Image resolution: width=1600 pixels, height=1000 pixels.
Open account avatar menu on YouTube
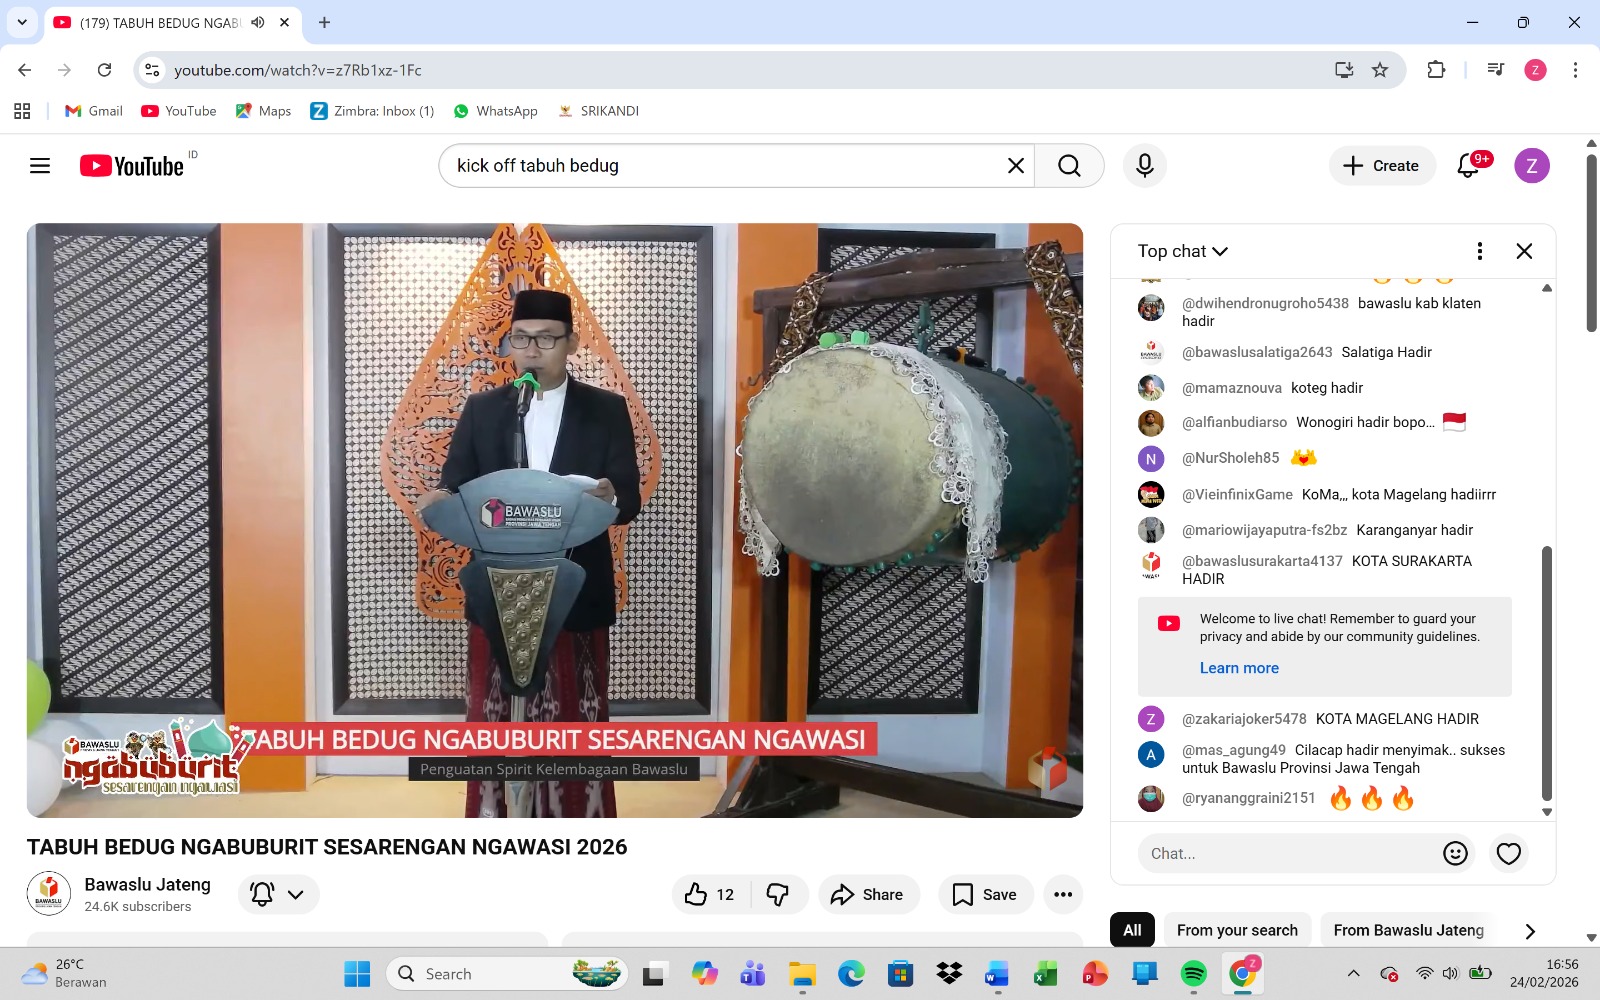[x=1531, y=166]
